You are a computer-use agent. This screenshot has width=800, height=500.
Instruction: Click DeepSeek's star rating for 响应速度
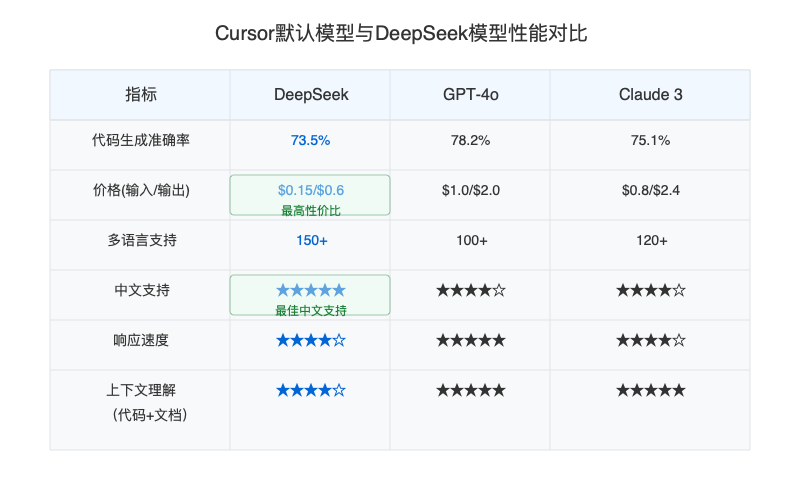tap(311, 340)
